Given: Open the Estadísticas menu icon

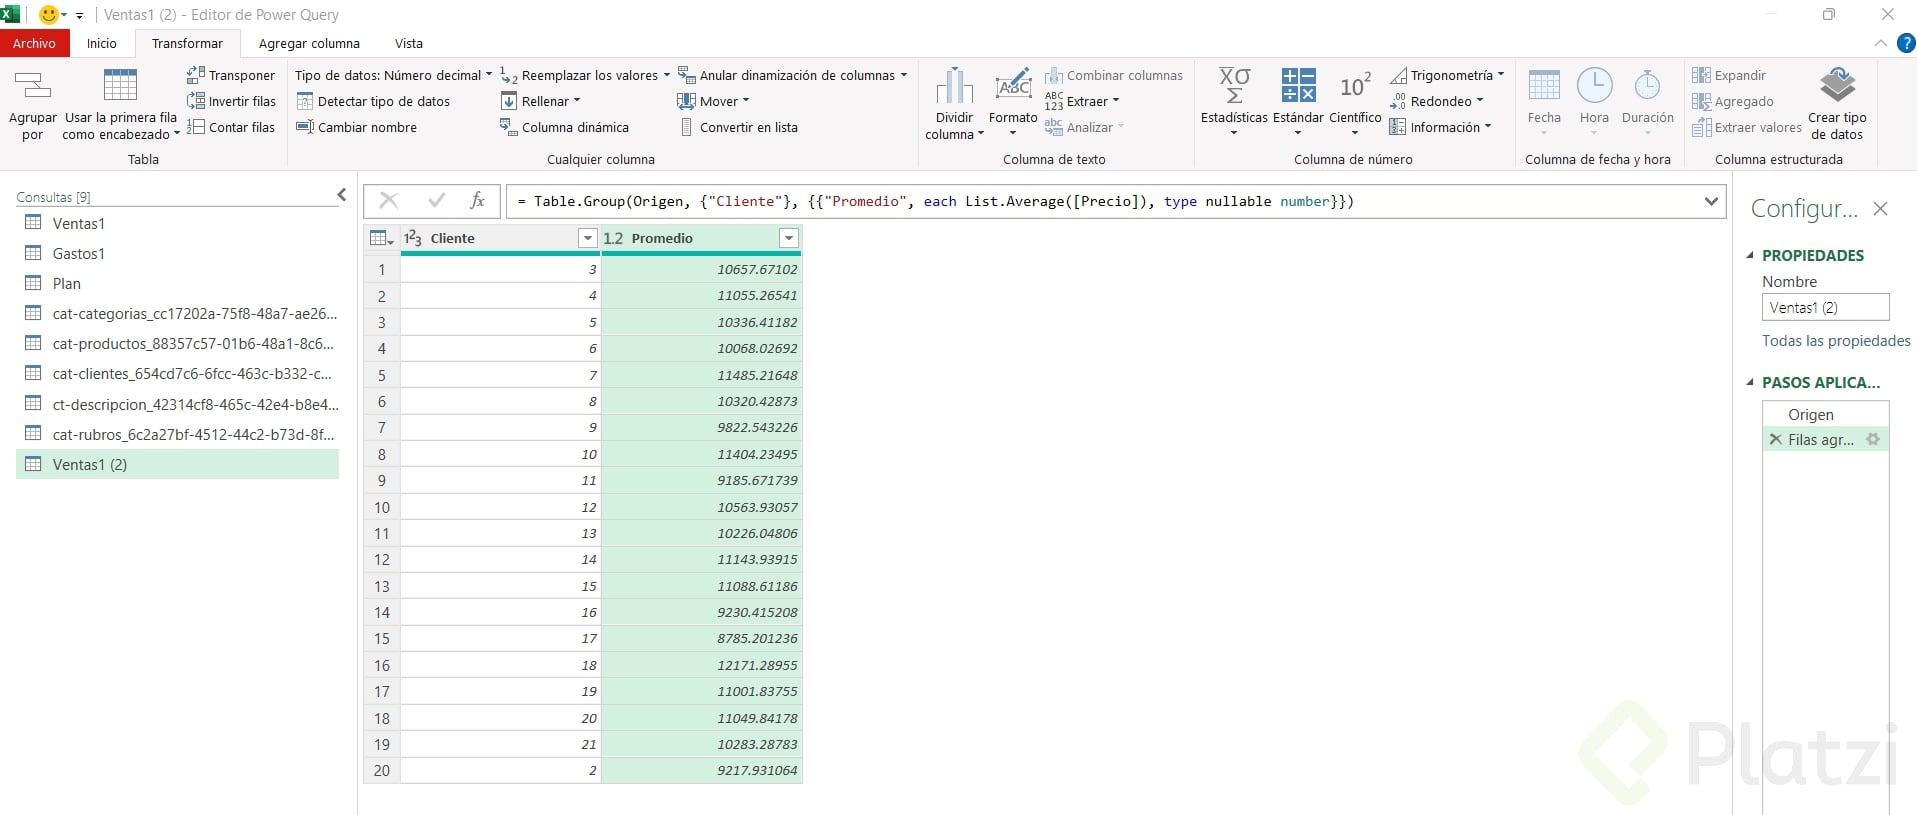Looking at the screenshot, I should (x=1234, y=85).
